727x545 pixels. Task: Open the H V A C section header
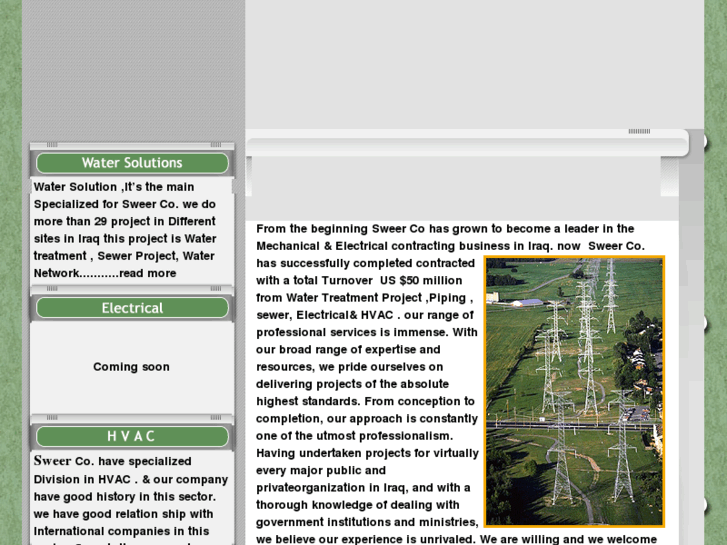point(132,436)
